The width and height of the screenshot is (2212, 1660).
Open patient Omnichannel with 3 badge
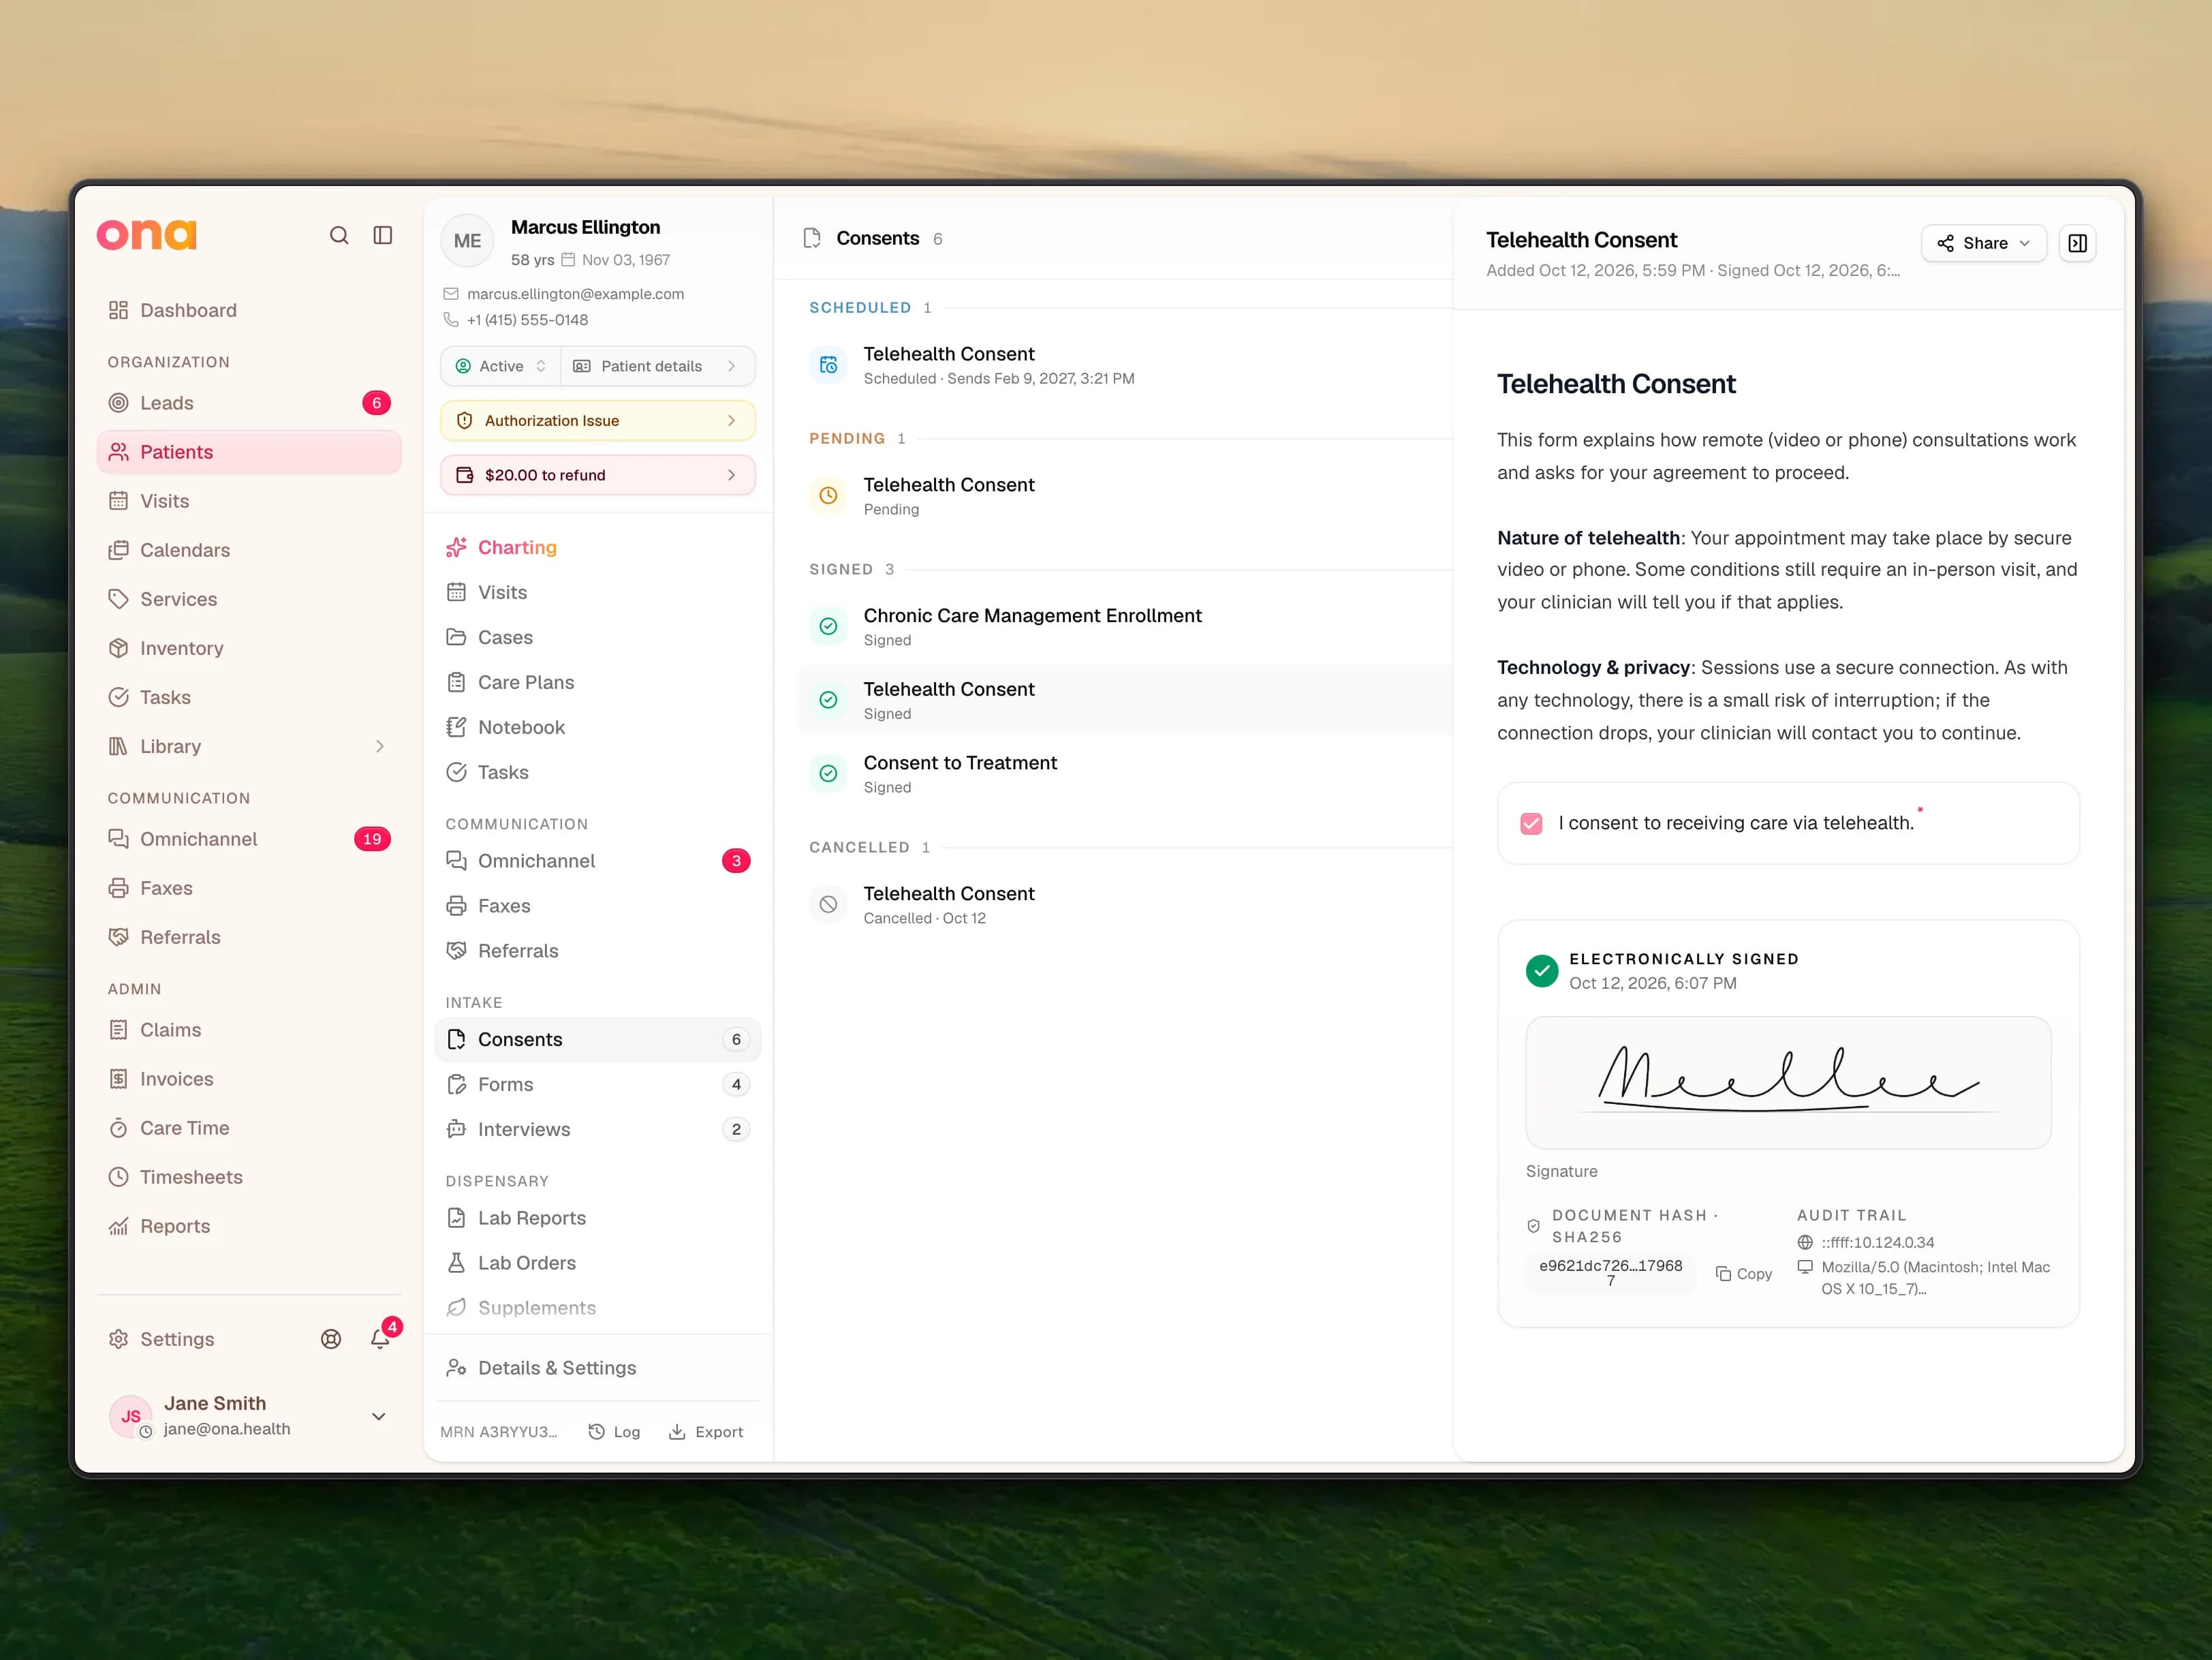[598, 861]
